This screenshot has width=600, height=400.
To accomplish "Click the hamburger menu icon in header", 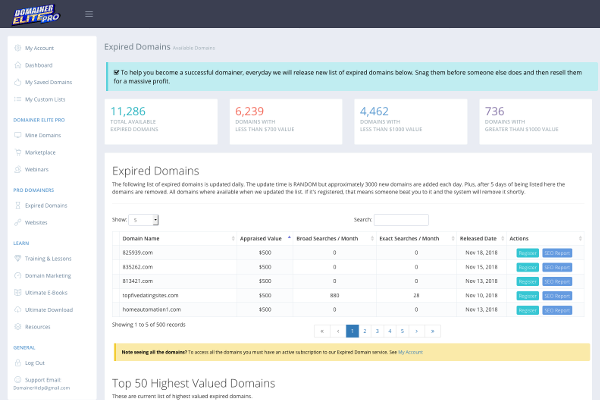I will (89, 14).
